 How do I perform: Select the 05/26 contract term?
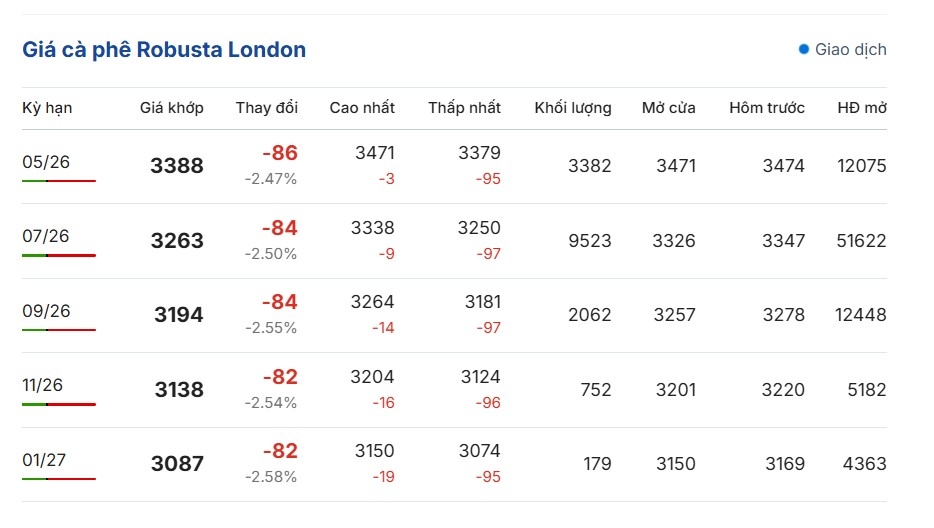pos(46,161)
